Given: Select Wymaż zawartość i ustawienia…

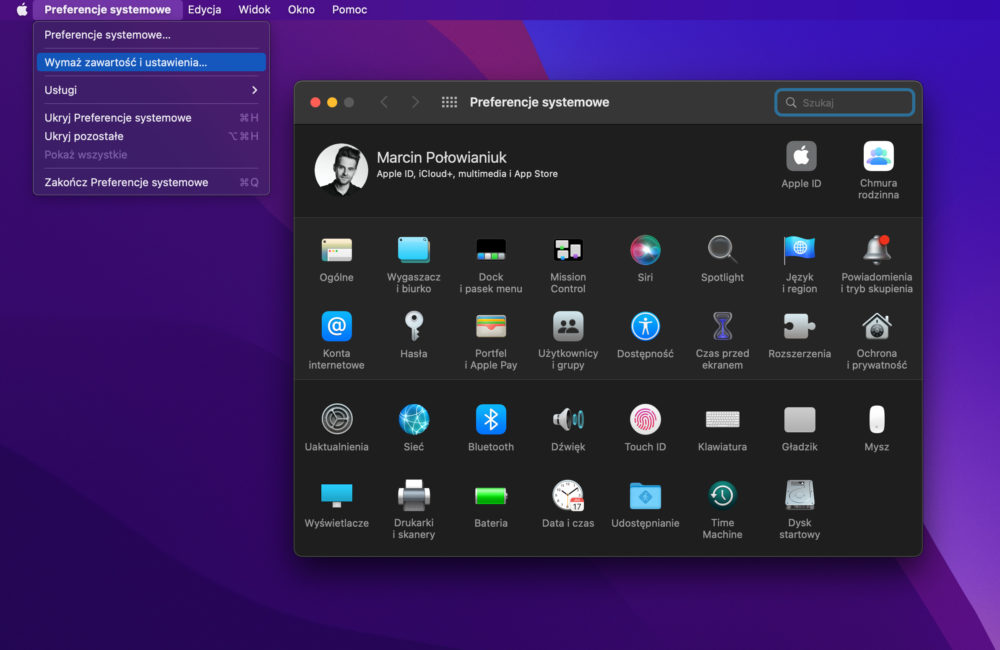Looking at the screenshot, I should point(151,63).
